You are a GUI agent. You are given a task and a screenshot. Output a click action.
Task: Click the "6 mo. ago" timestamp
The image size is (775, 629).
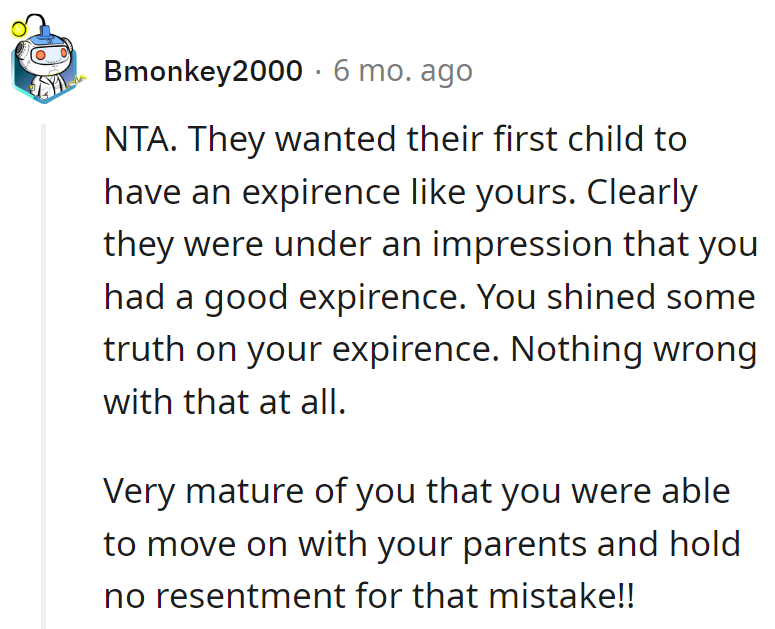pyautogui.click(x=402, y=71)
